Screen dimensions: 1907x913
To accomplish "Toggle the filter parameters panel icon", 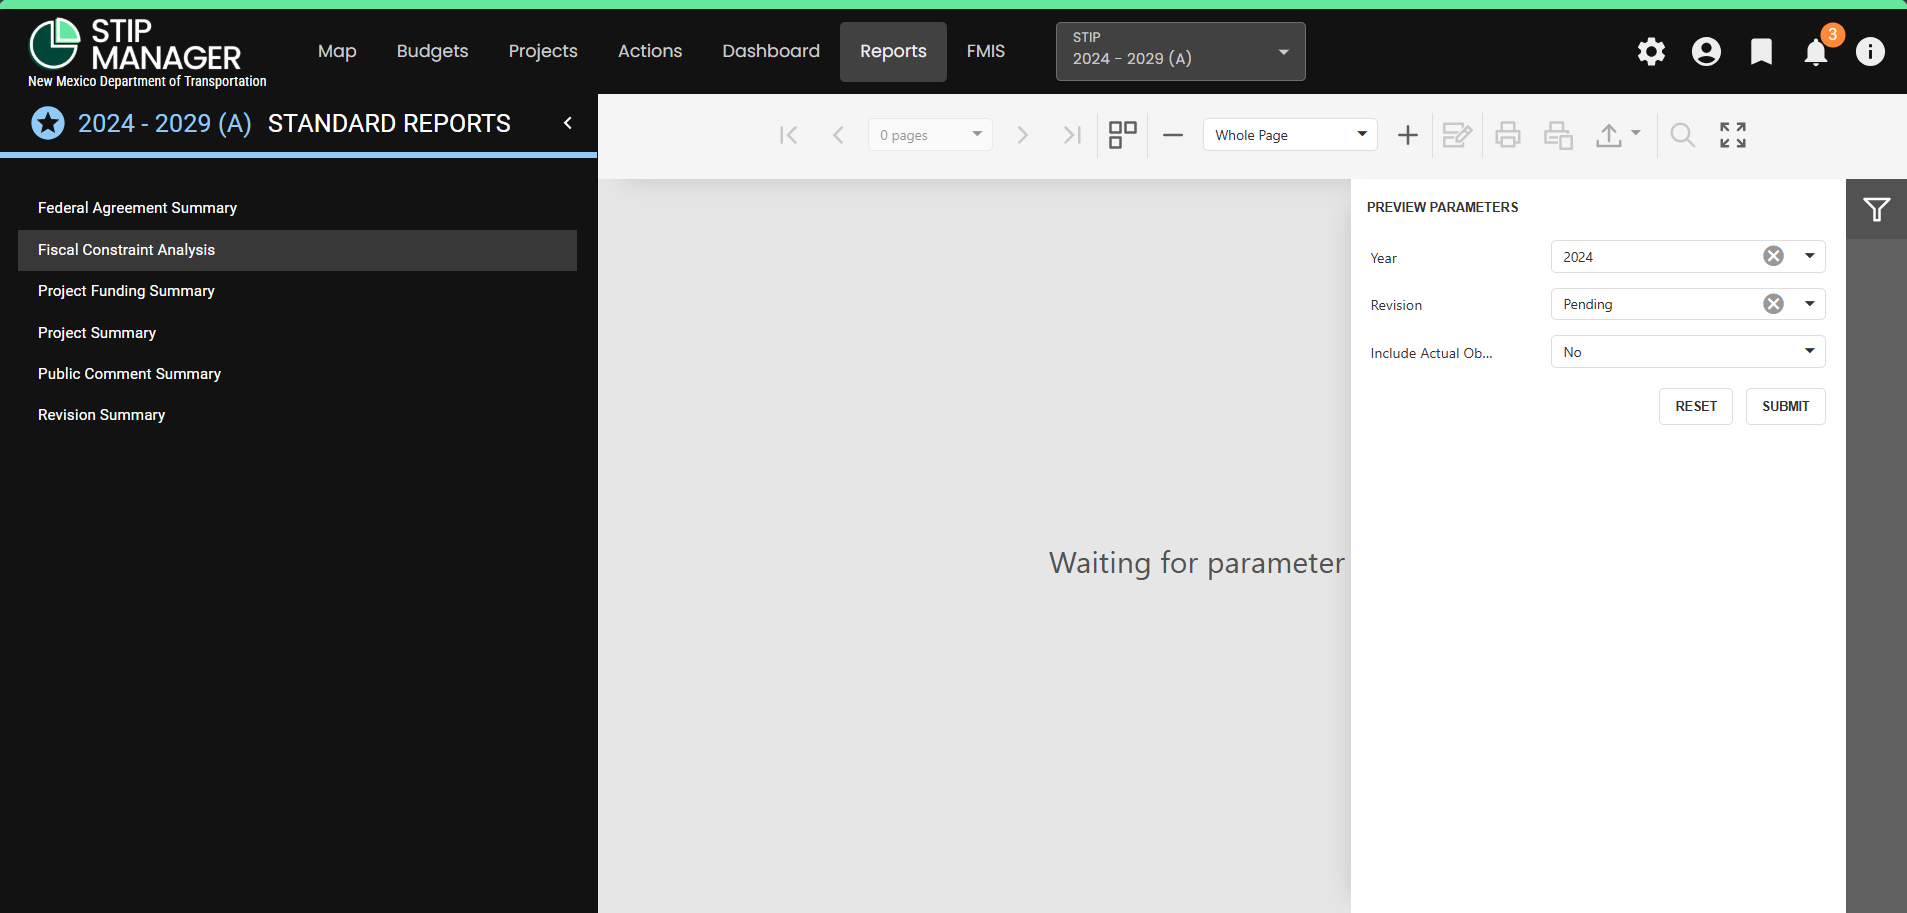I will 1876,209.
